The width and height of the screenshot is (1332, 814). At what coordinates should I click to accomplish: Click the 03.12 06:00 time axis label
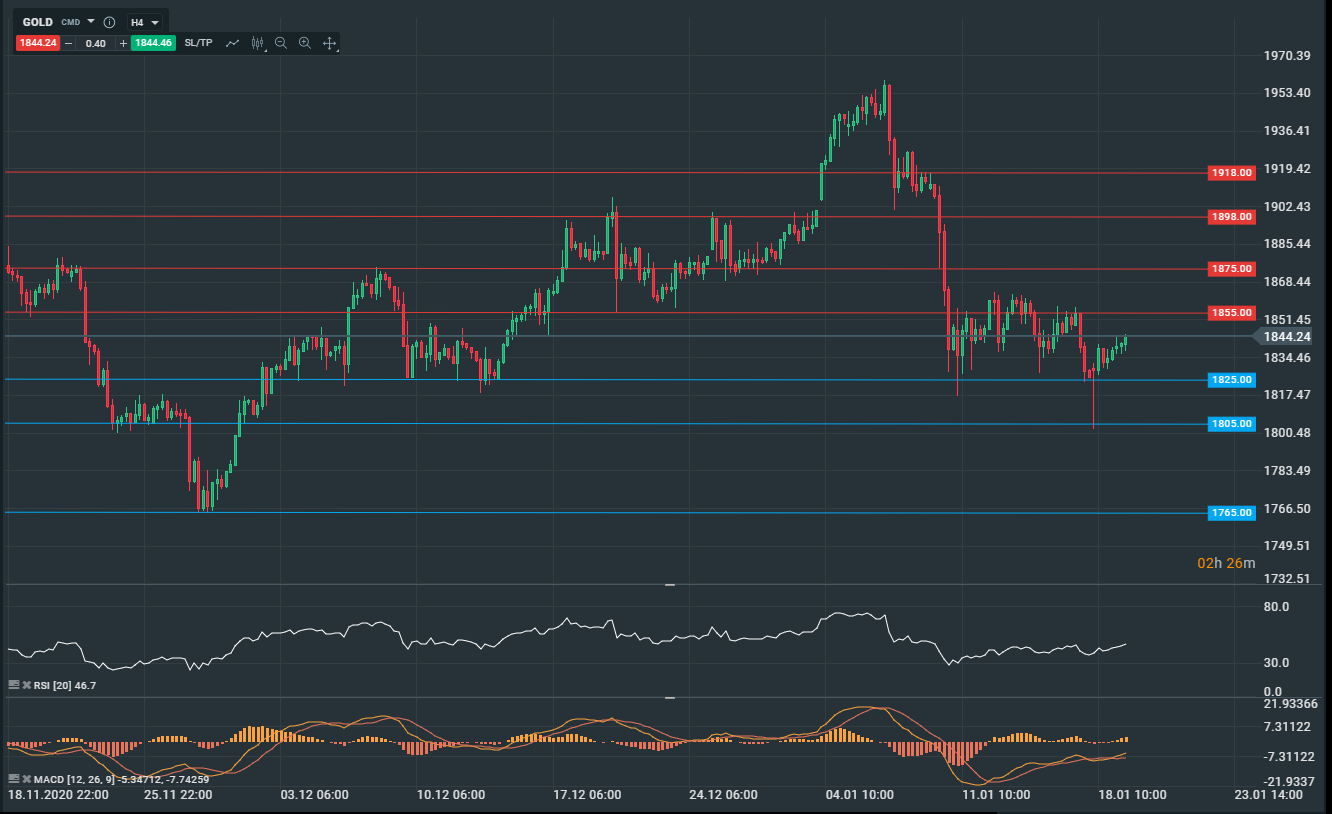click(315, 795)
